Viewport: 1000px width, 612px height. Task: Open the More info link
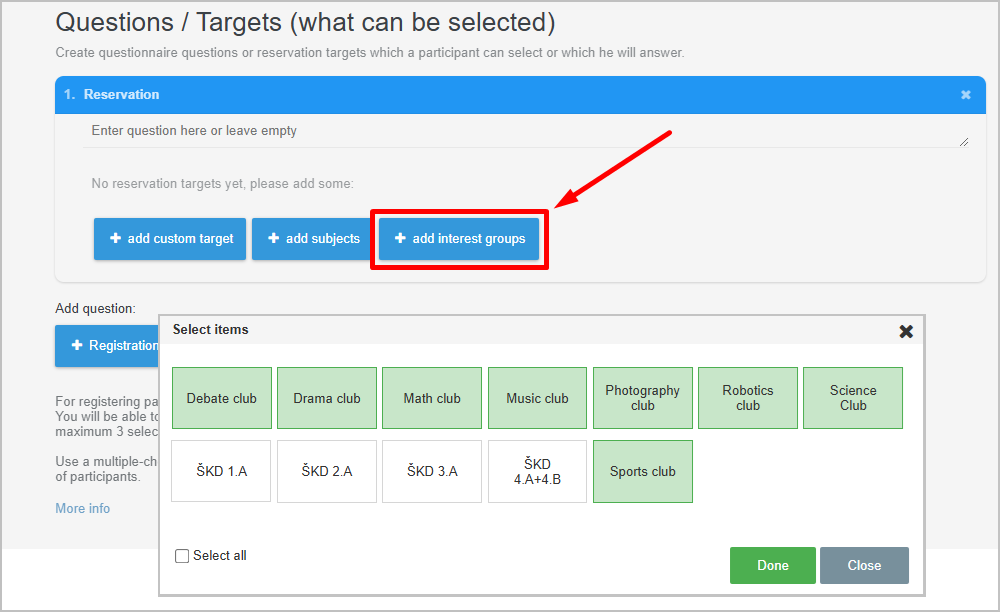click(83, 509)
